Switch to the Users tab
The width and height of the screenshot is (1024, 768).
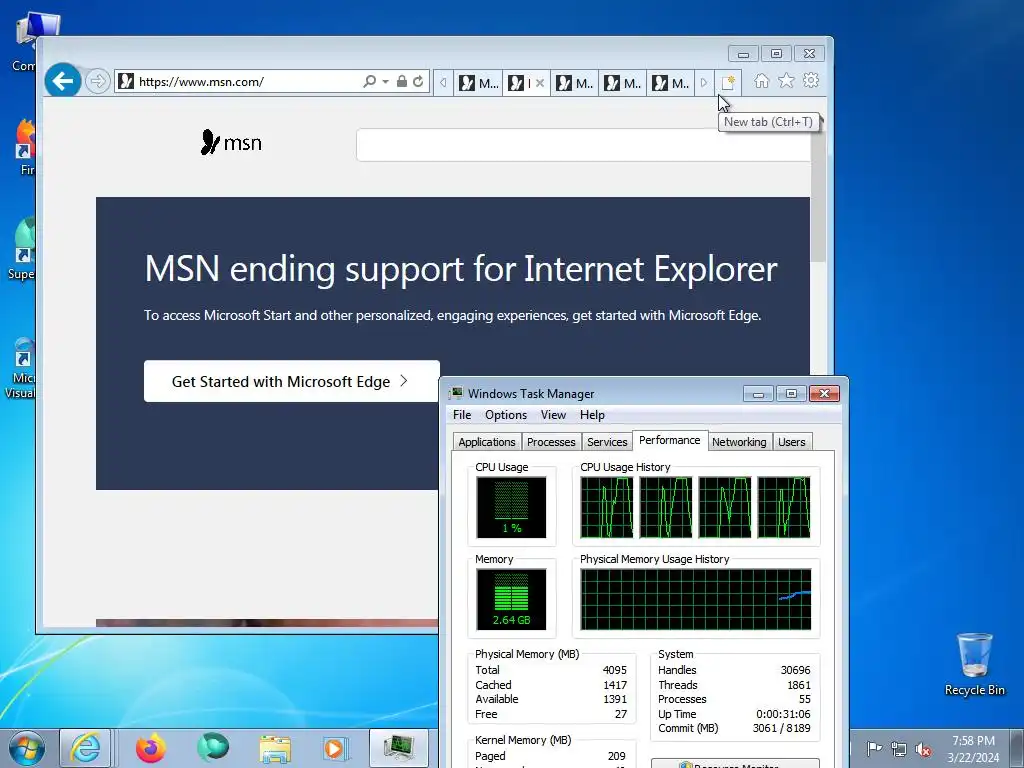click(792, 442)
